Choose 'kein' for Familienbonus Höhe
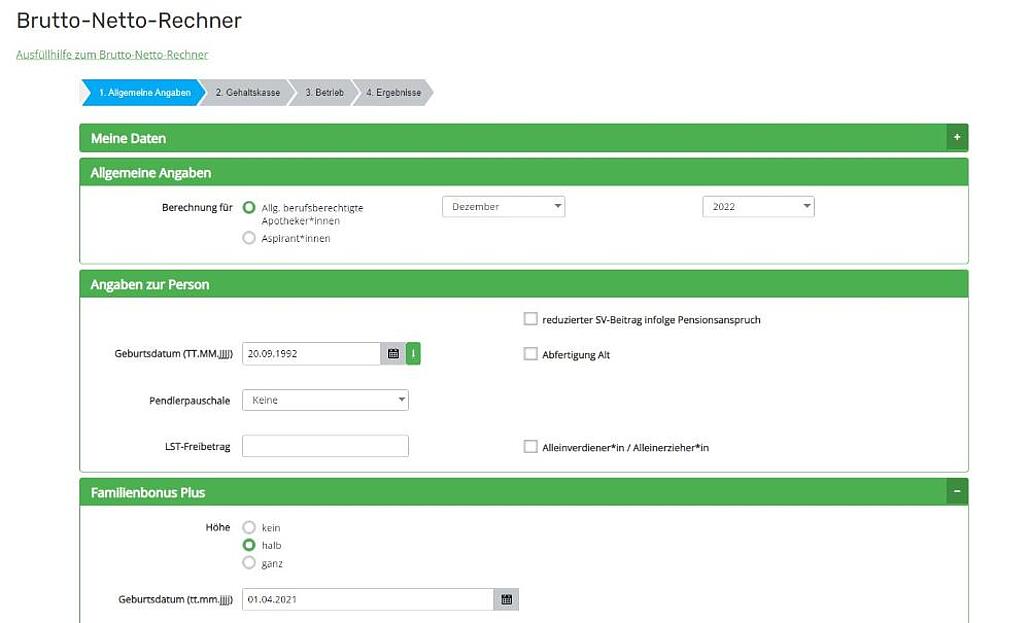This screenshot has width=1030, height=623. pos(249,528)
